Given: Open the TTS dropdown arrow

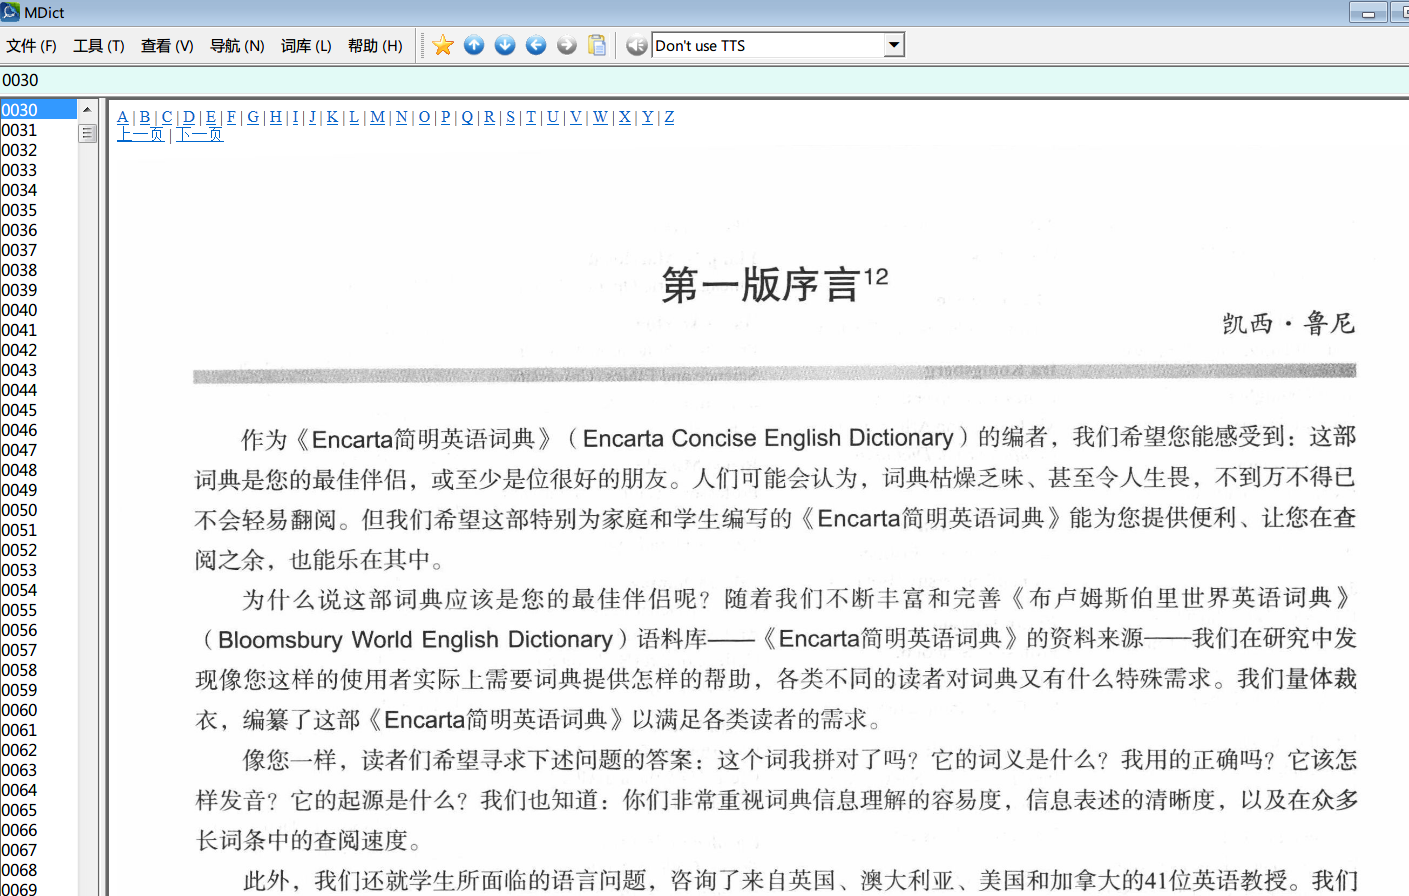Looking at the screenshot, I should pyautogui.click(x=894, y=45).
